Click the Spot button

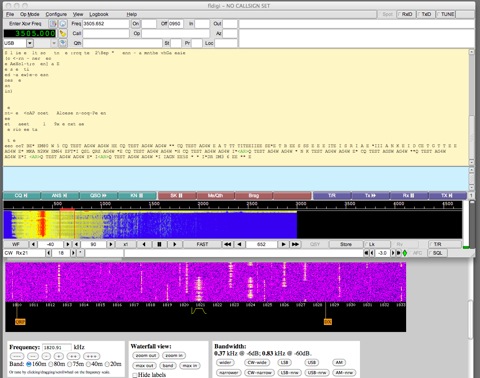(387, 14)
